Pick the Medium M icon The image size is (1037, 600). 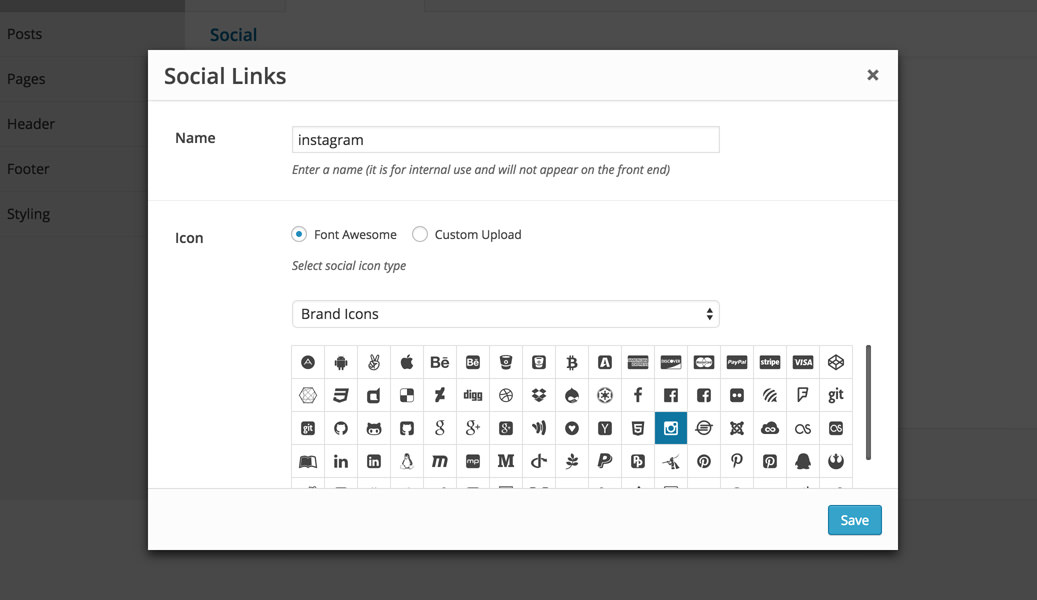(506, 461)
